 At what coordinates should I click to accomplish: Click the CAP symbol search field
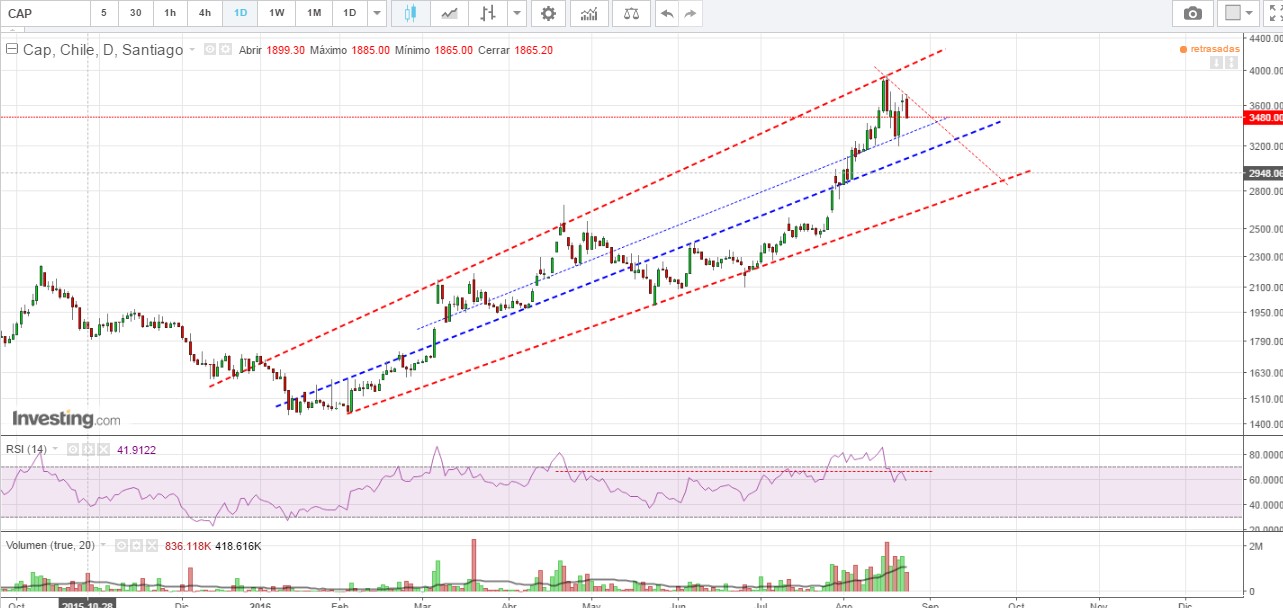click(x=44, y=13)
